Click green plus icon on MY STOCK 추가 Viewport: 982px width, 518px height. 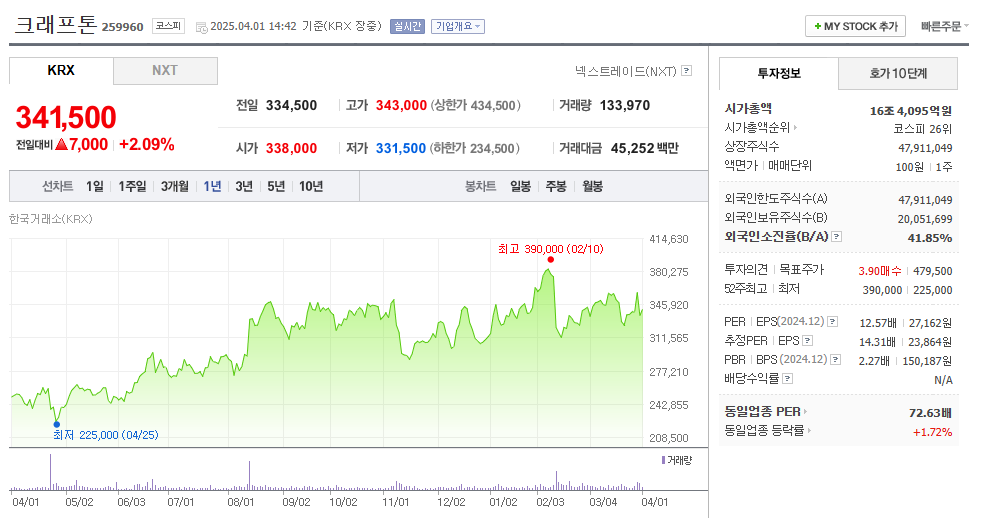coord(817,26)
